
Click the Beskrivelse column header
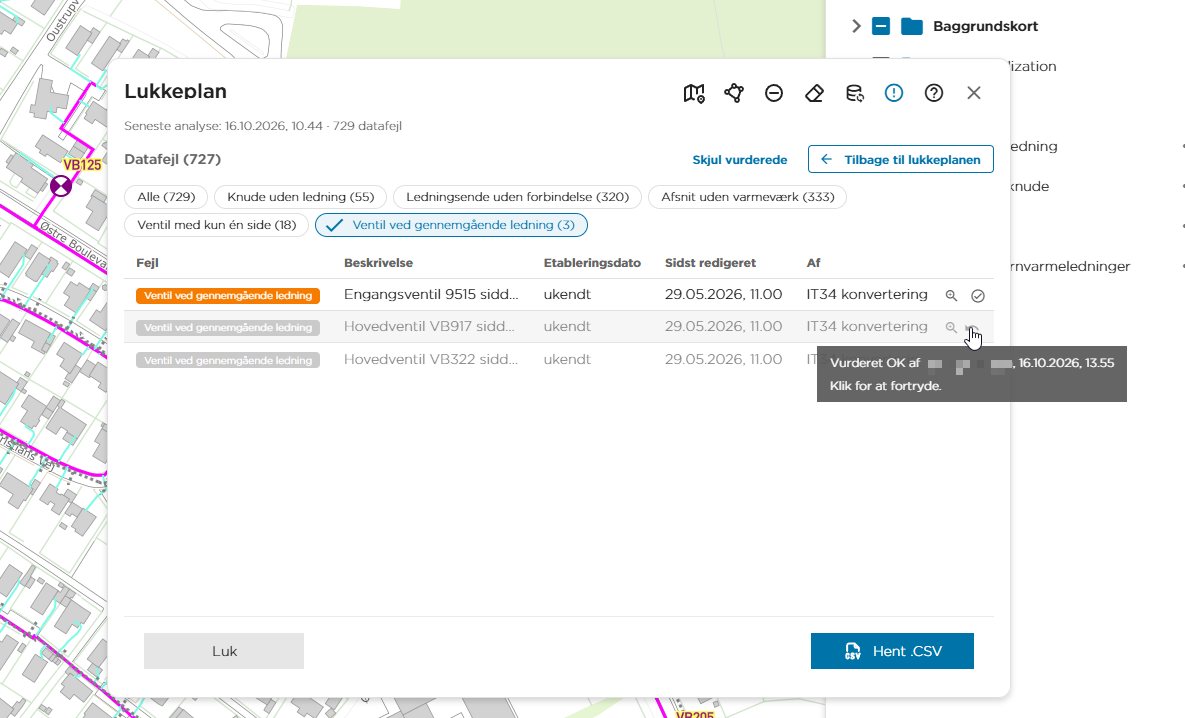tap(379, 263)
